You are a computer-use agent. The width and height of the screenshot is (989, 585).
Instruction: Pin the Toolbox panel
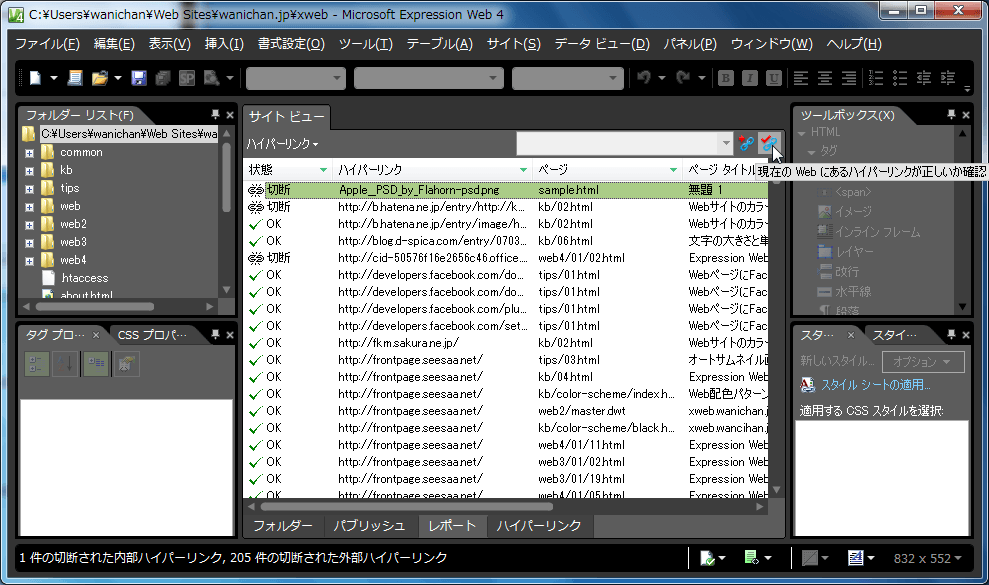pyautogui.click(x=951, y=114)
